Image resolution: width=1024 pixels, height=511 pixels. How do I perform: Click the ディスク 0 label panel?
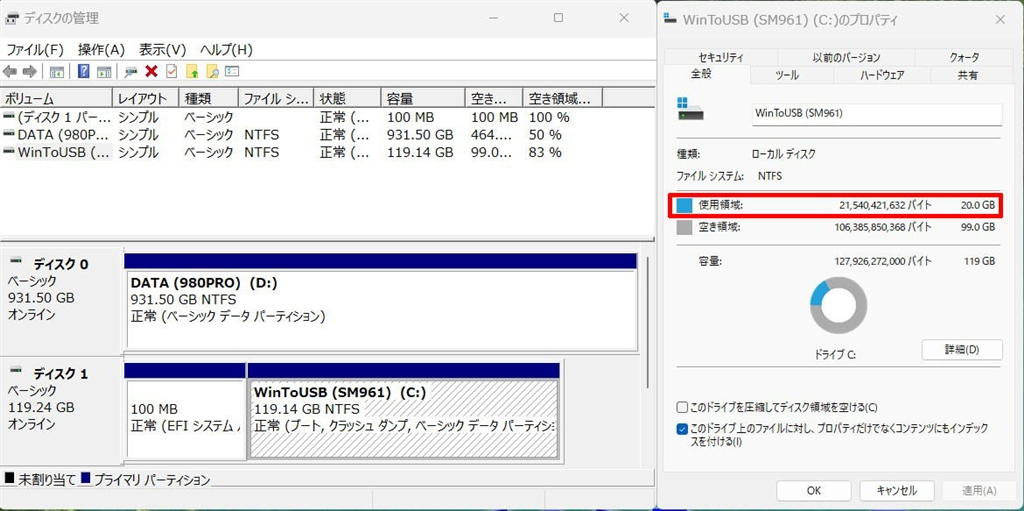pyautogui.click(x=61, y=302)
